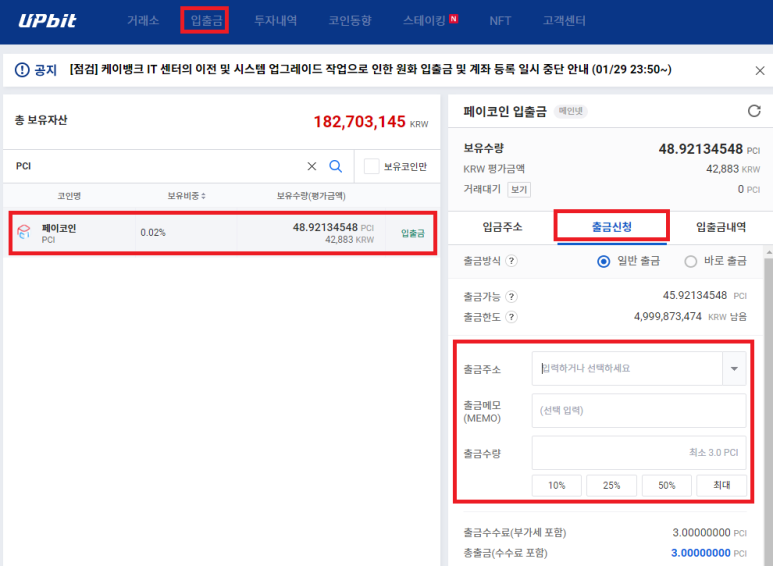Viewport: 773px width, 566px height.
Task: Click the 공지 notice exclamation icon
Action: (22, 70)
